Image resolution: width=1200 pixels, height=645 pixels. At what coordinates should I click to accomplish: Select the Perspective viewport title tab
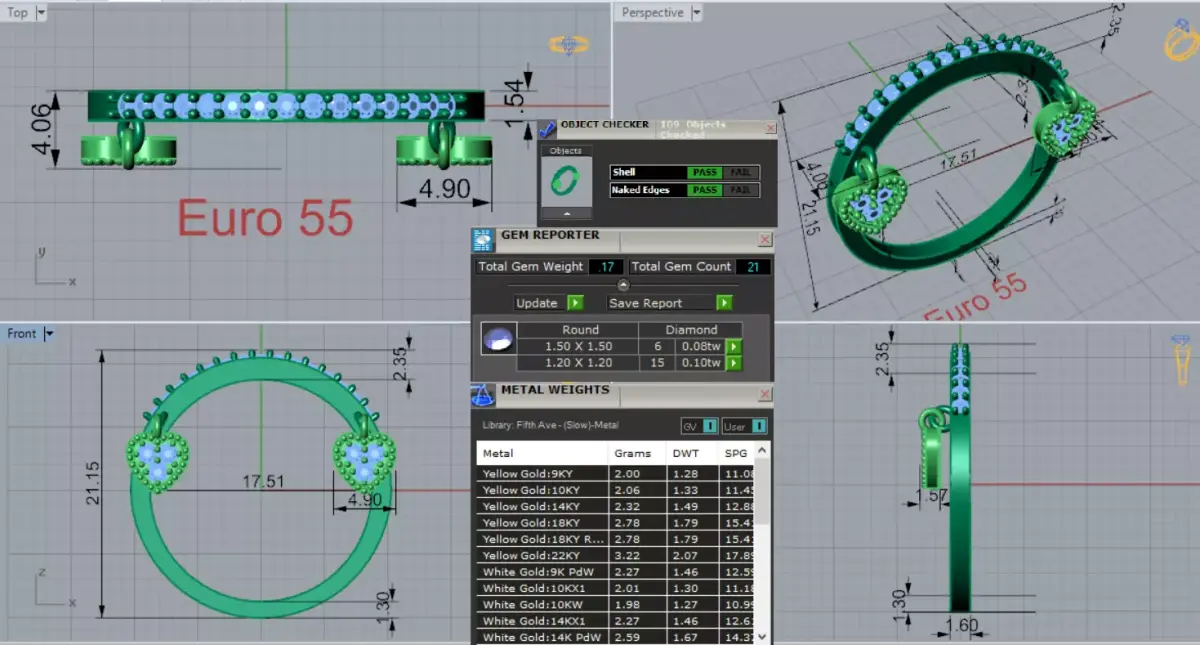coord(652,13)
